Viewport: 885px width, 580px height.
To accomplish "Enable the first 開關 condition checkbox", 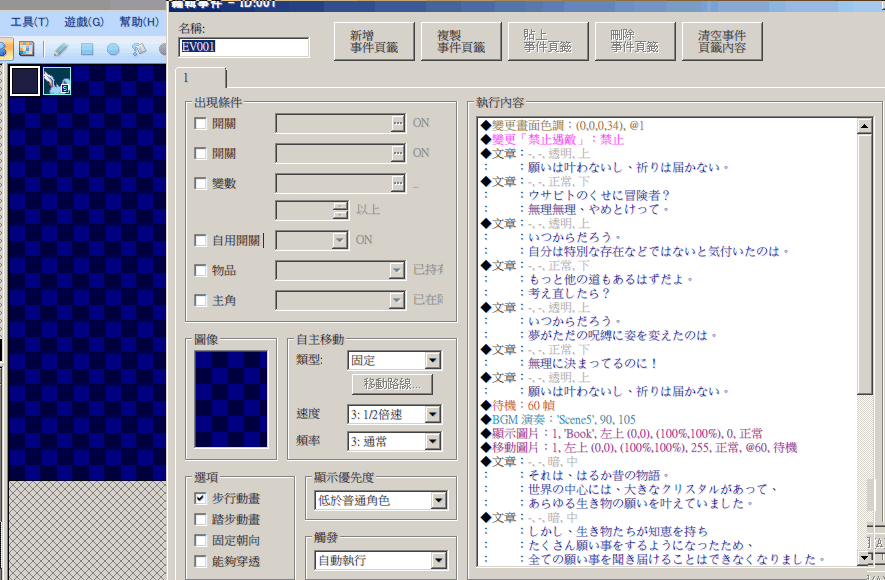I will [200, 123].
